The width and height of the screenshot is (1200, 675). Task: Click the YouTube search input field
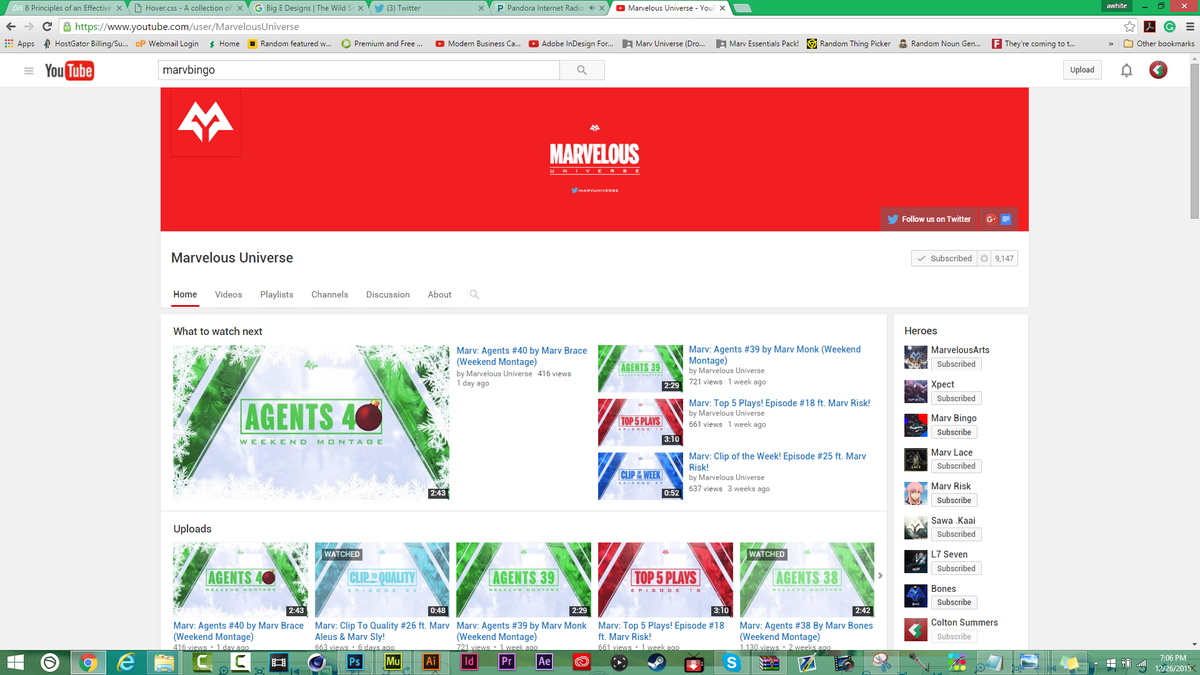click(359, 70)
